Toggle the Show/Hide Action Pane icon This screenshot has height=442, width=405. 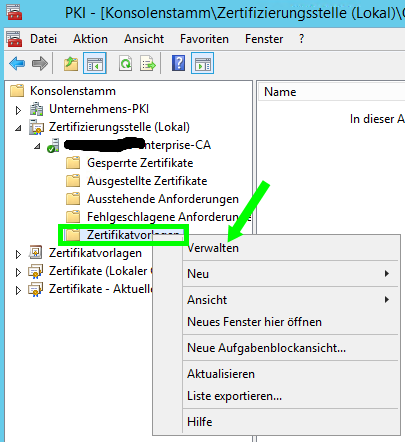202,63
